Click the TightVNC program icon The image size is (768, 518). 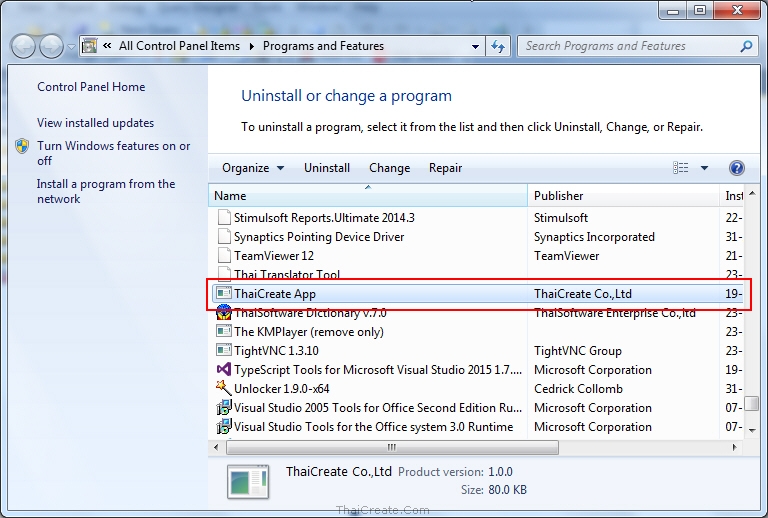(224, 351)
